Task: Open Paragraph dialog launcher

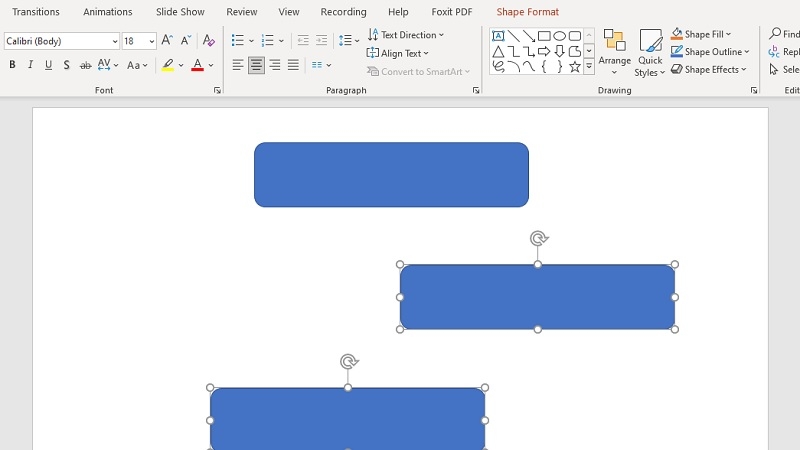Action: [x=476, y=90]
